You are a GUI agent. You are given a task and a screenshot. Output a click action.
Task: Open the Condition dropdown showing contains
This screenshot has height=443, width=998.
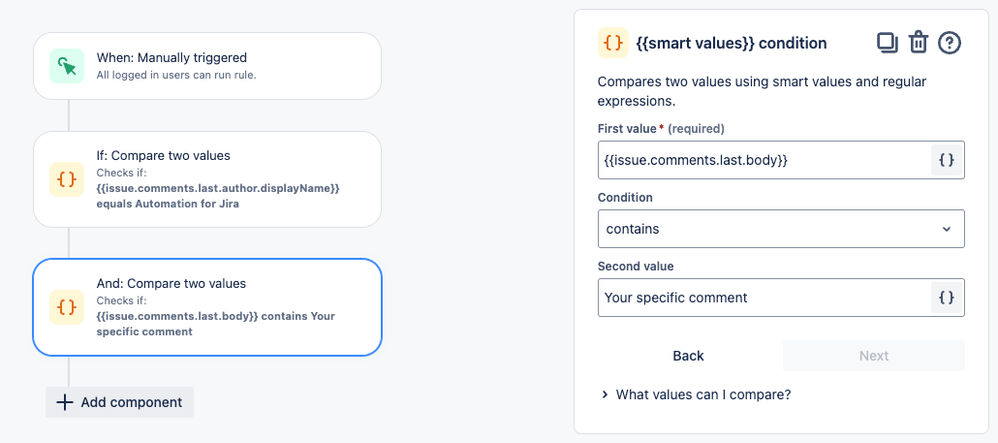(x=780, y=229)
